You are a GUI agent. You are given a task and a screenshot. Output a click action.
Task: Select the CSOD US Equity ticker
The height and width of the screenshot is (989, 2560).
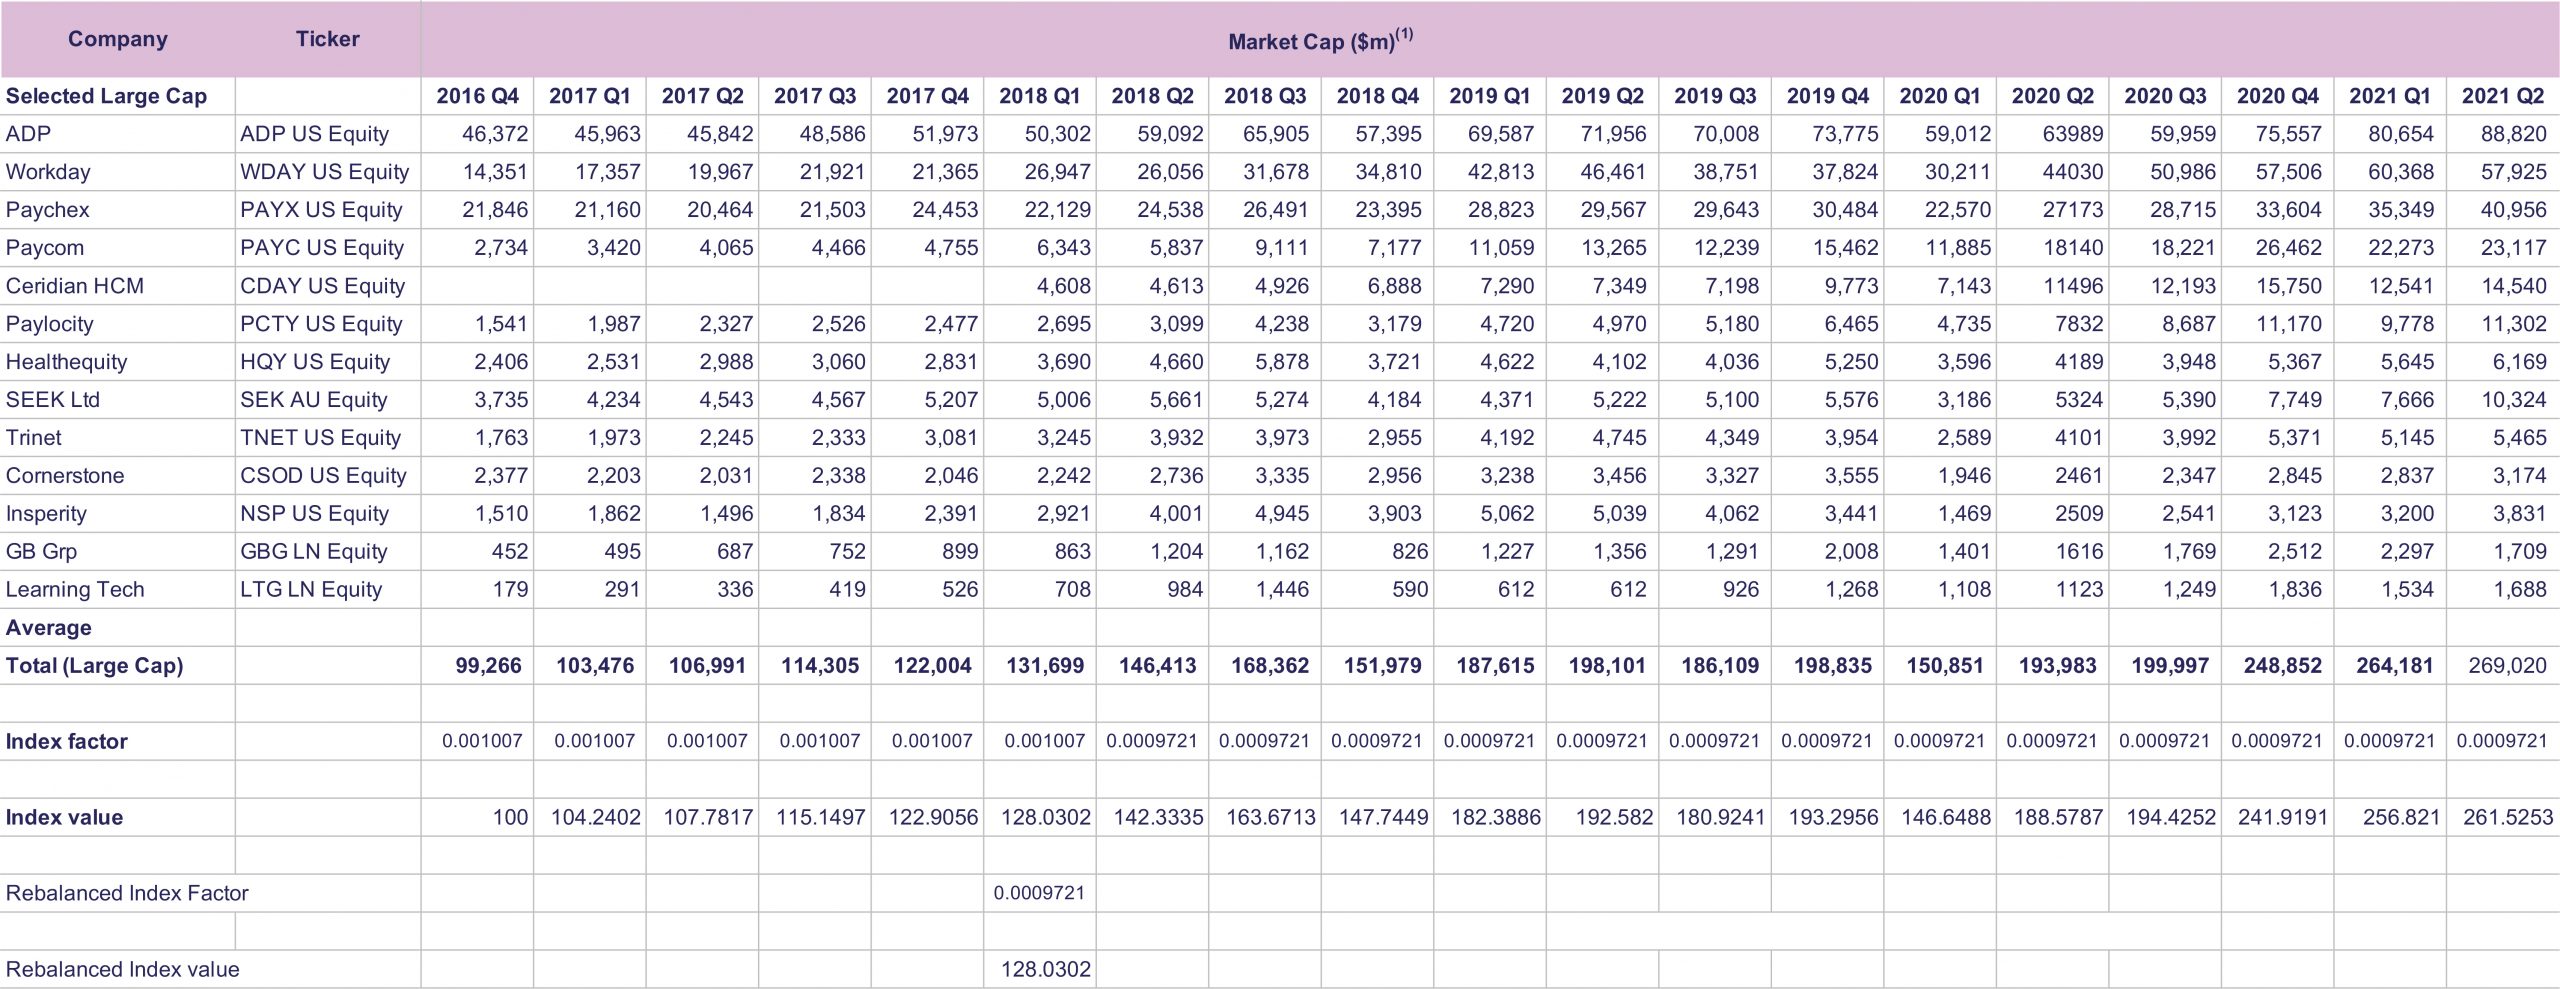point(323,476)
